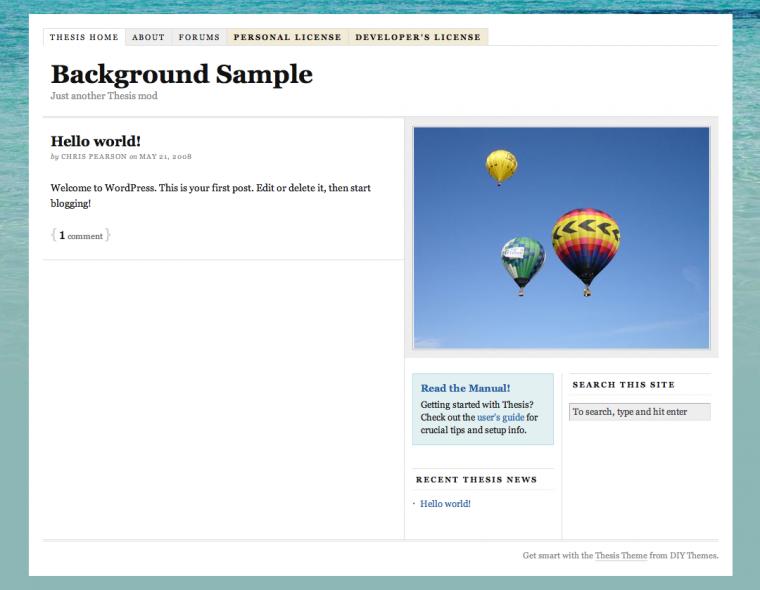Click the large striped hot air balloon
This screenshot has height=590, width=760.
pos(586,247)
